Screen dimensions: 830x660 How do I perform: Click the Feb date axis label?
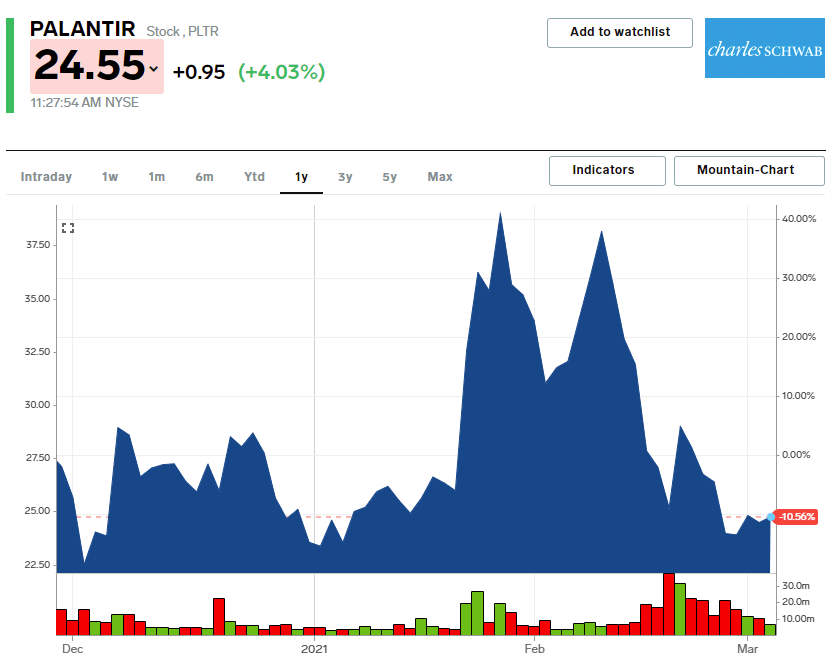pyautogui.click(x=535, y=649)
